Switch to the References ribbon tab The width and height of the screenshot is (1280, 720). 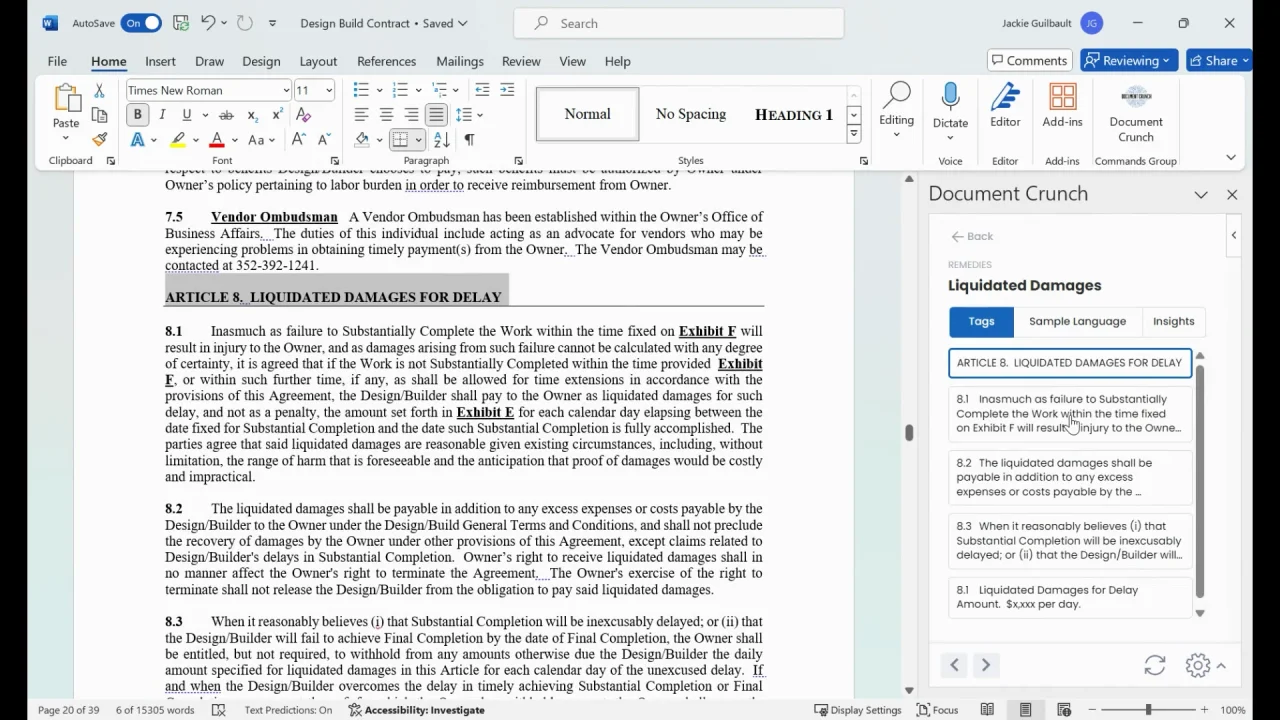[x=386, y=61]
